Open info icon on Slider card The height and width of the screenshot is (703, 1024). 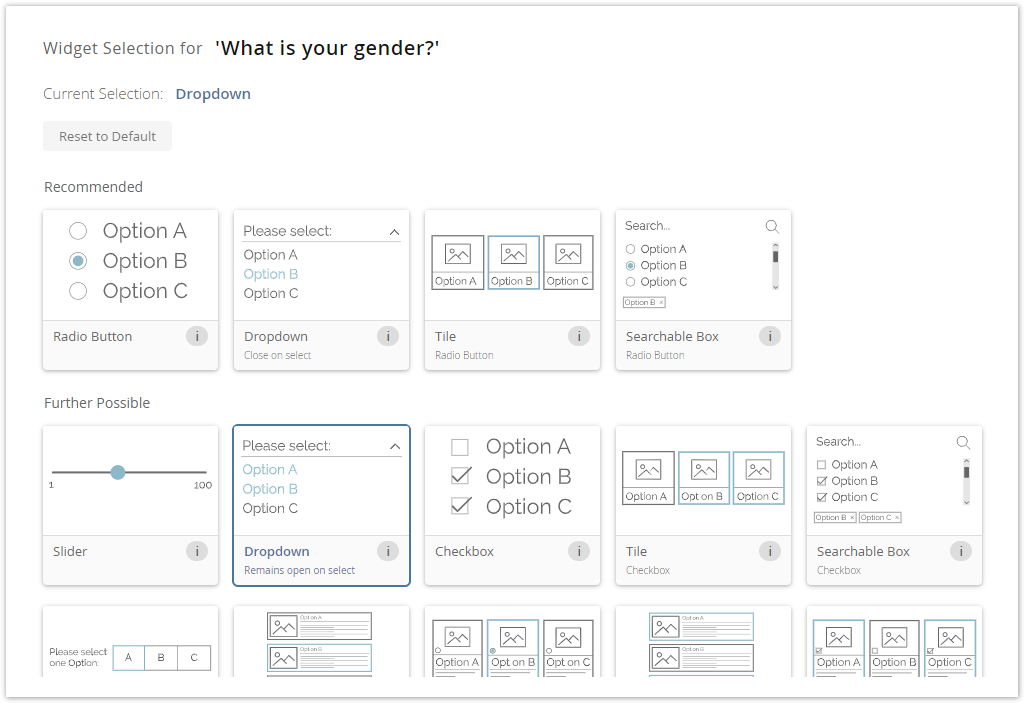pos(197,551)
